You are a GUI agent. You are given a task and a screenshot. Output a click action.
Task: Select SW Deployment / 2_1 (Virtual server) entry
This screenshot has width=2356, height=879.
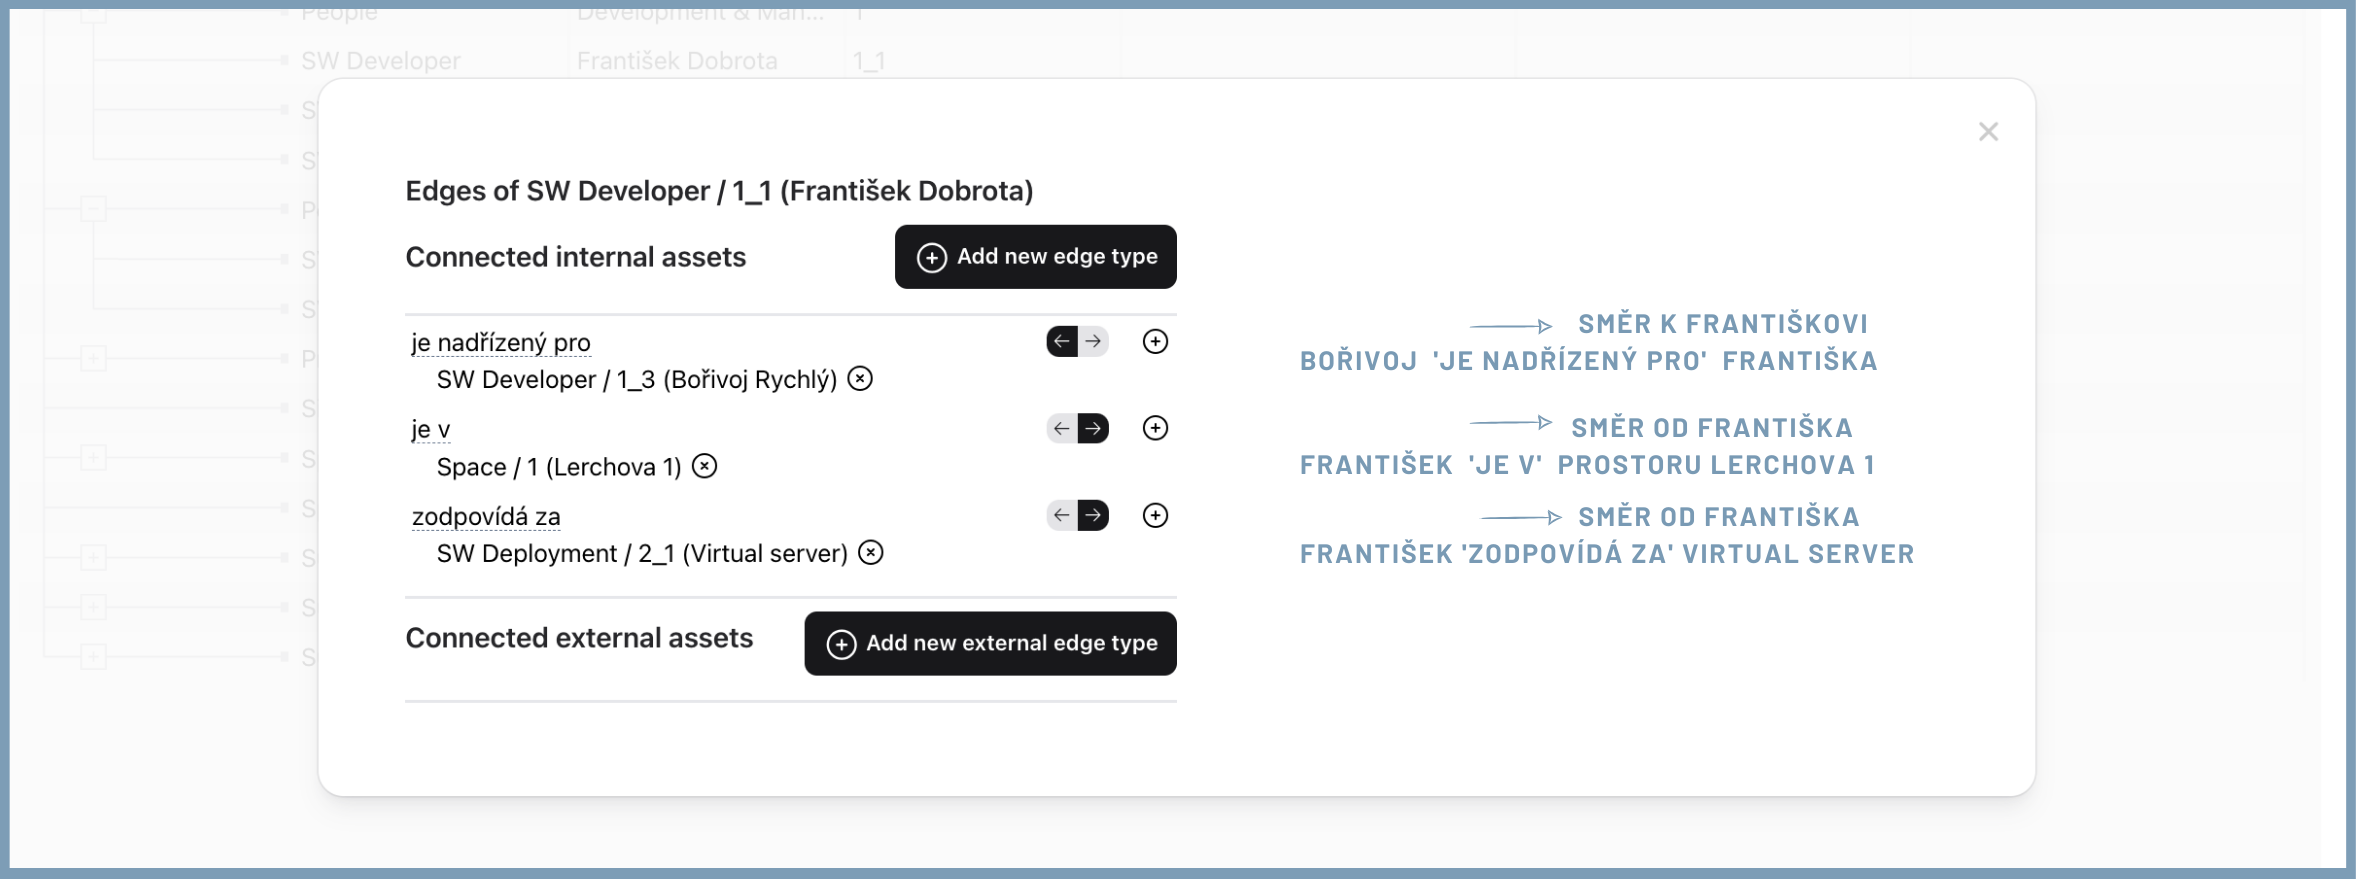tap(641, 554)
